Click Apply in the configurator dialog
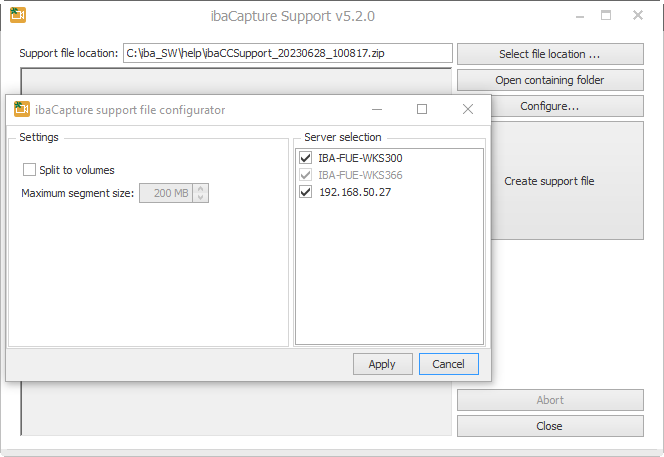 (x=382, y=364)
